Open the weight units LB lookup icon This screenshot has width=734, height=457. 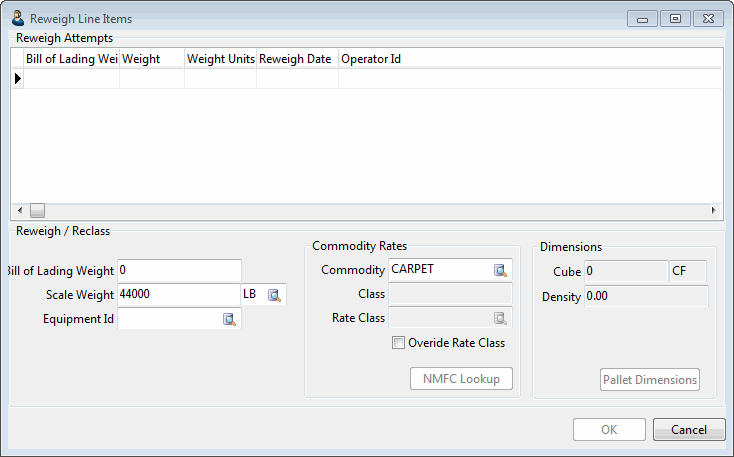pos(274,295)
